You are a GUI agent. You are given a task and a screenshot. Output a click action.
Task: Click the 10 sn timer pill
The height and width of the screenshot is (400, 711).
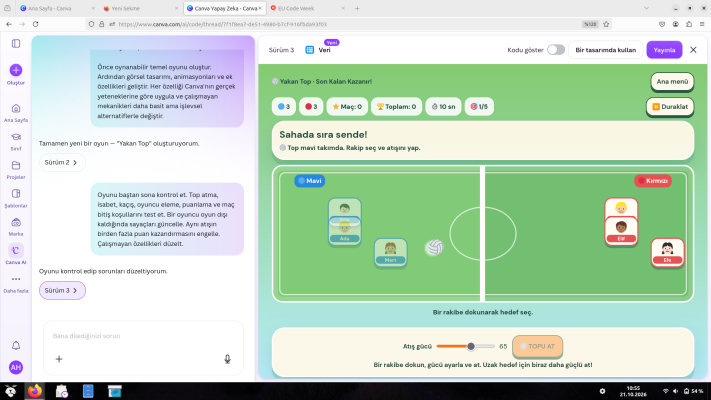click(x=443, y=107)
